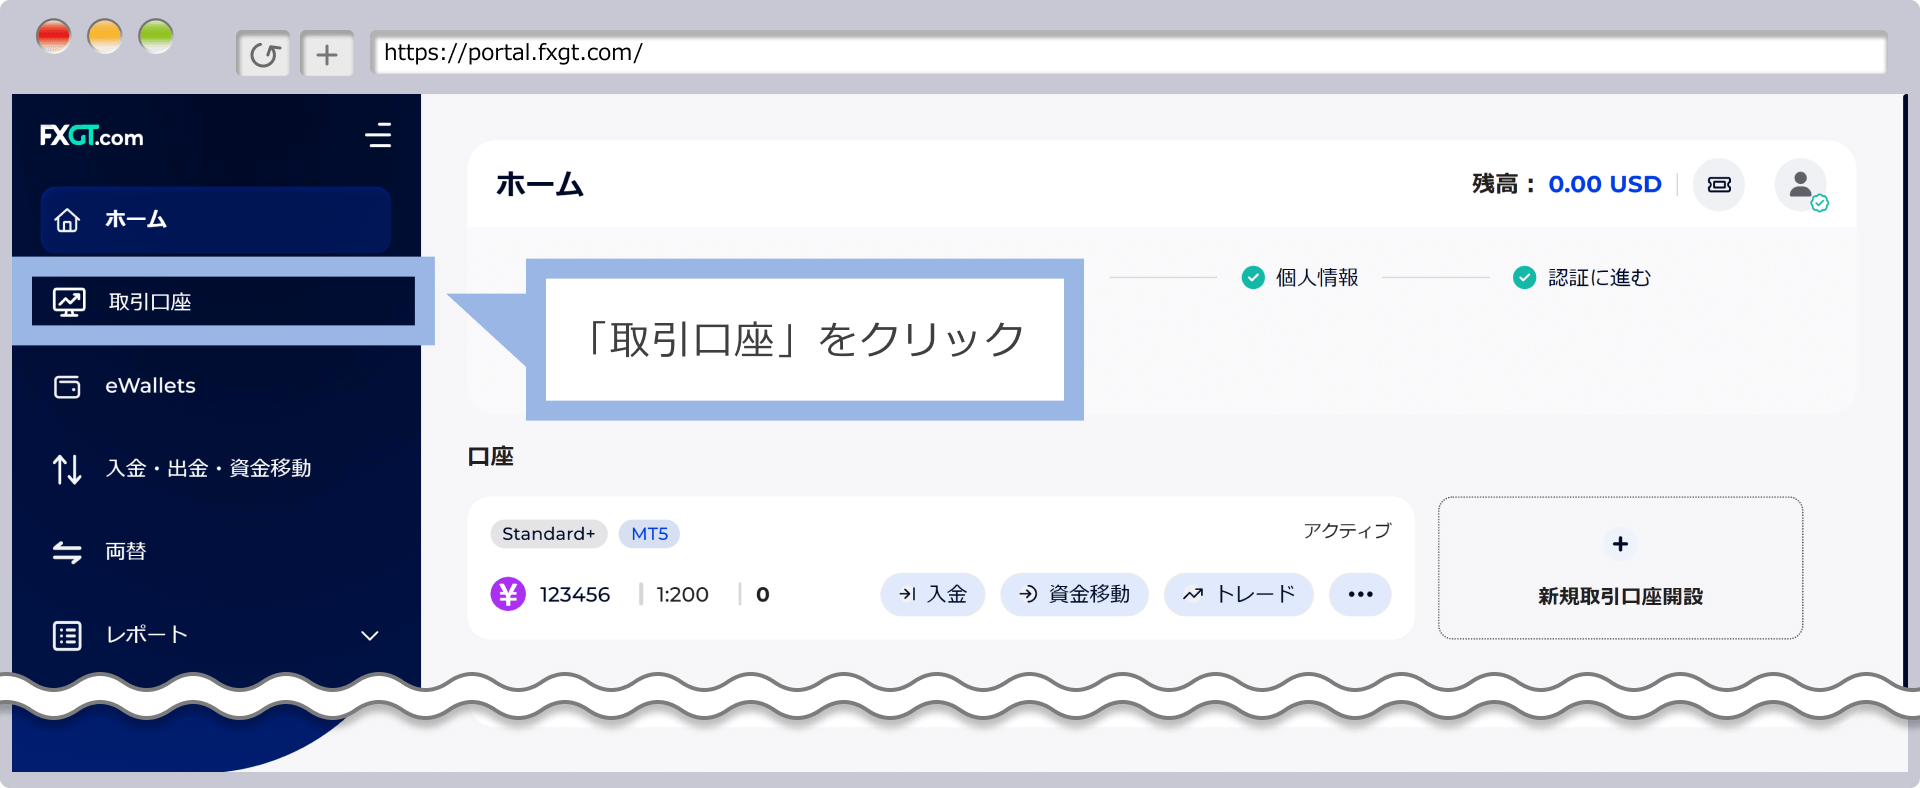
Task: Click leverage value 1:200
Action: [x=682, y=594]
